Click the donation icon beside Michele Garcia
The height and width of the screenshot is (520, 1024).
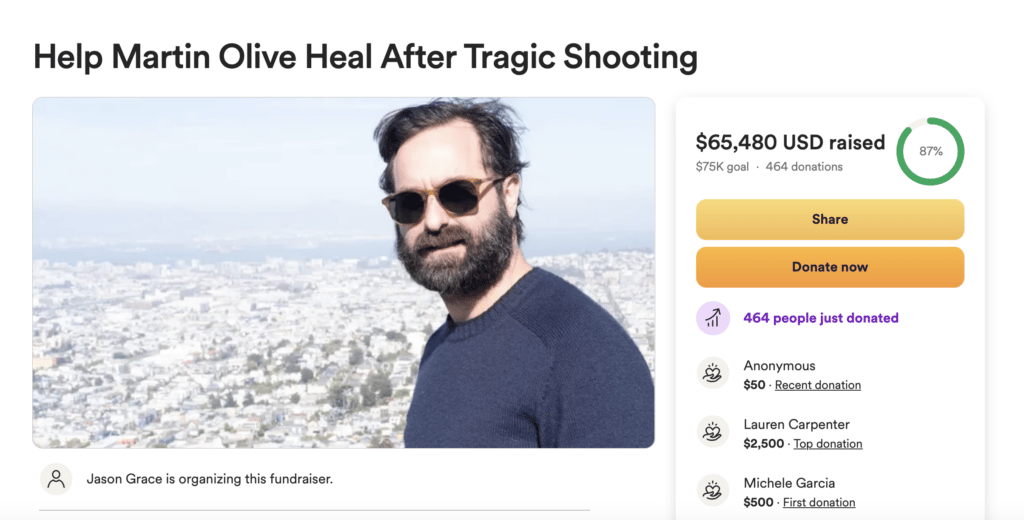[712, 491]
